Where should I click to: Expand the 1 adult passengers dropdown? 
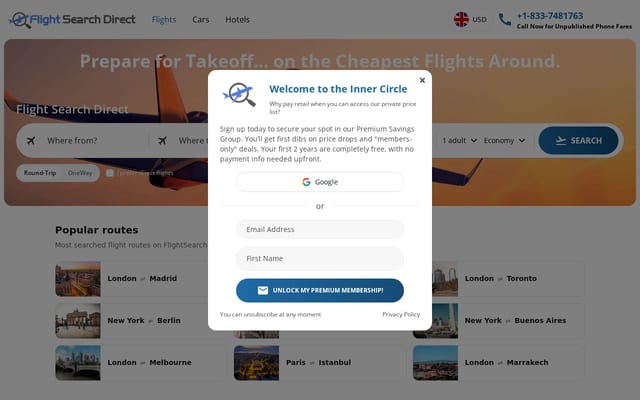(x=460, y=140)
